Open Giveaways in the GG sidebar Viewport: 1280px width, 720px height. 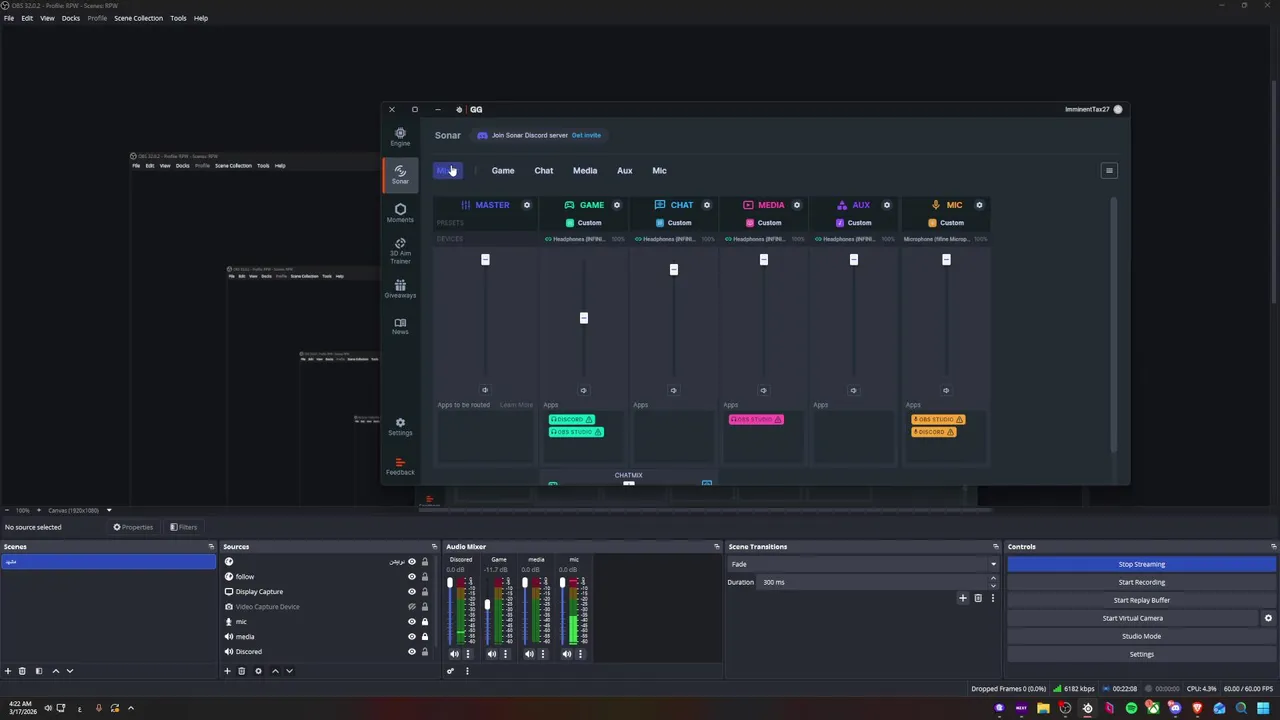pyautogui.click(x=400, y=289)
